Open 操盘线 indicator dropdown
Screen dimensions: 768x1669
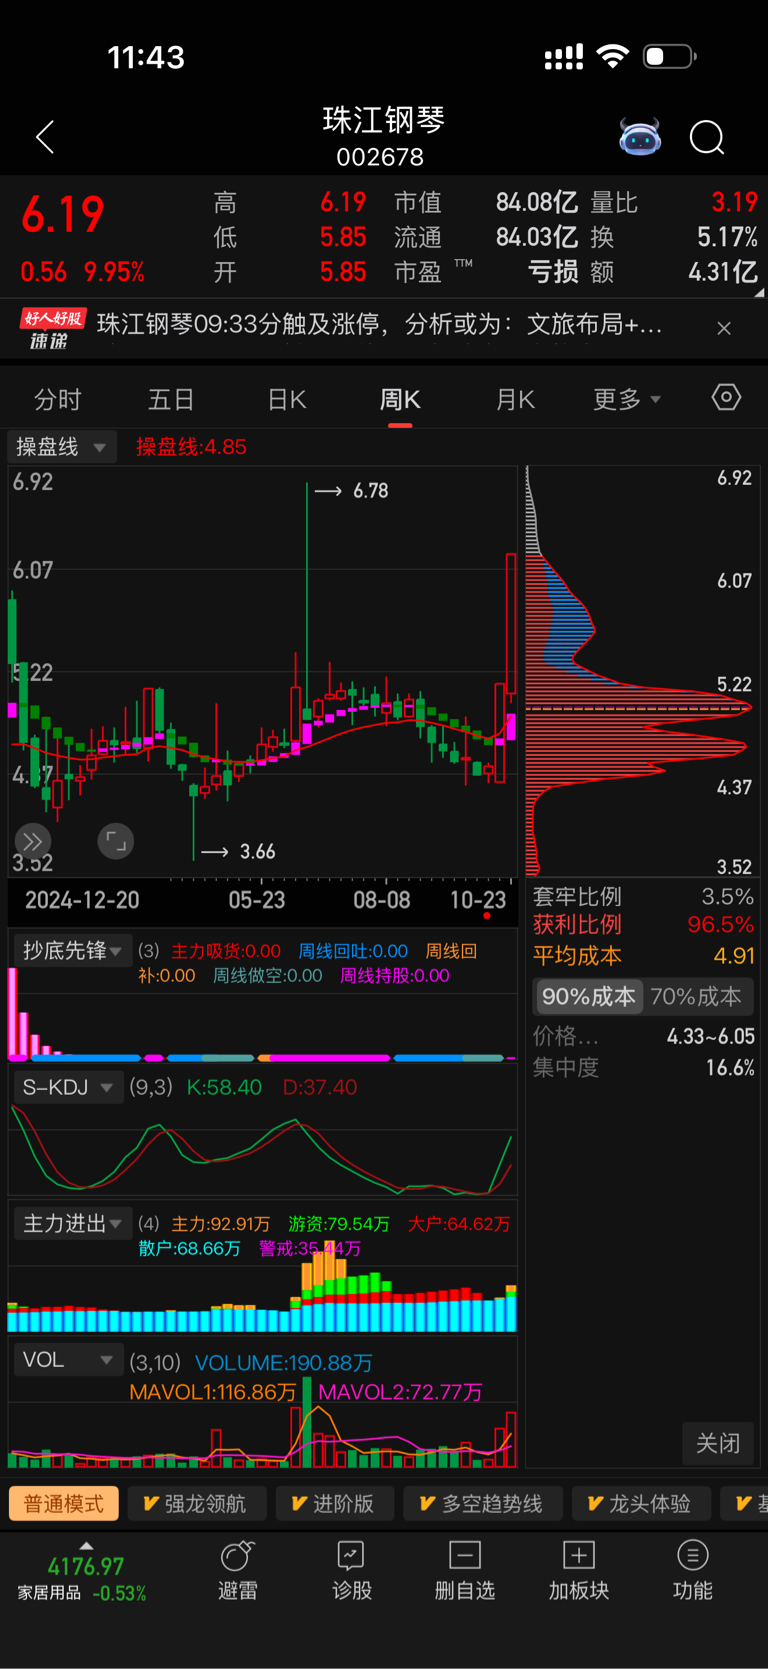coord(62,447)
